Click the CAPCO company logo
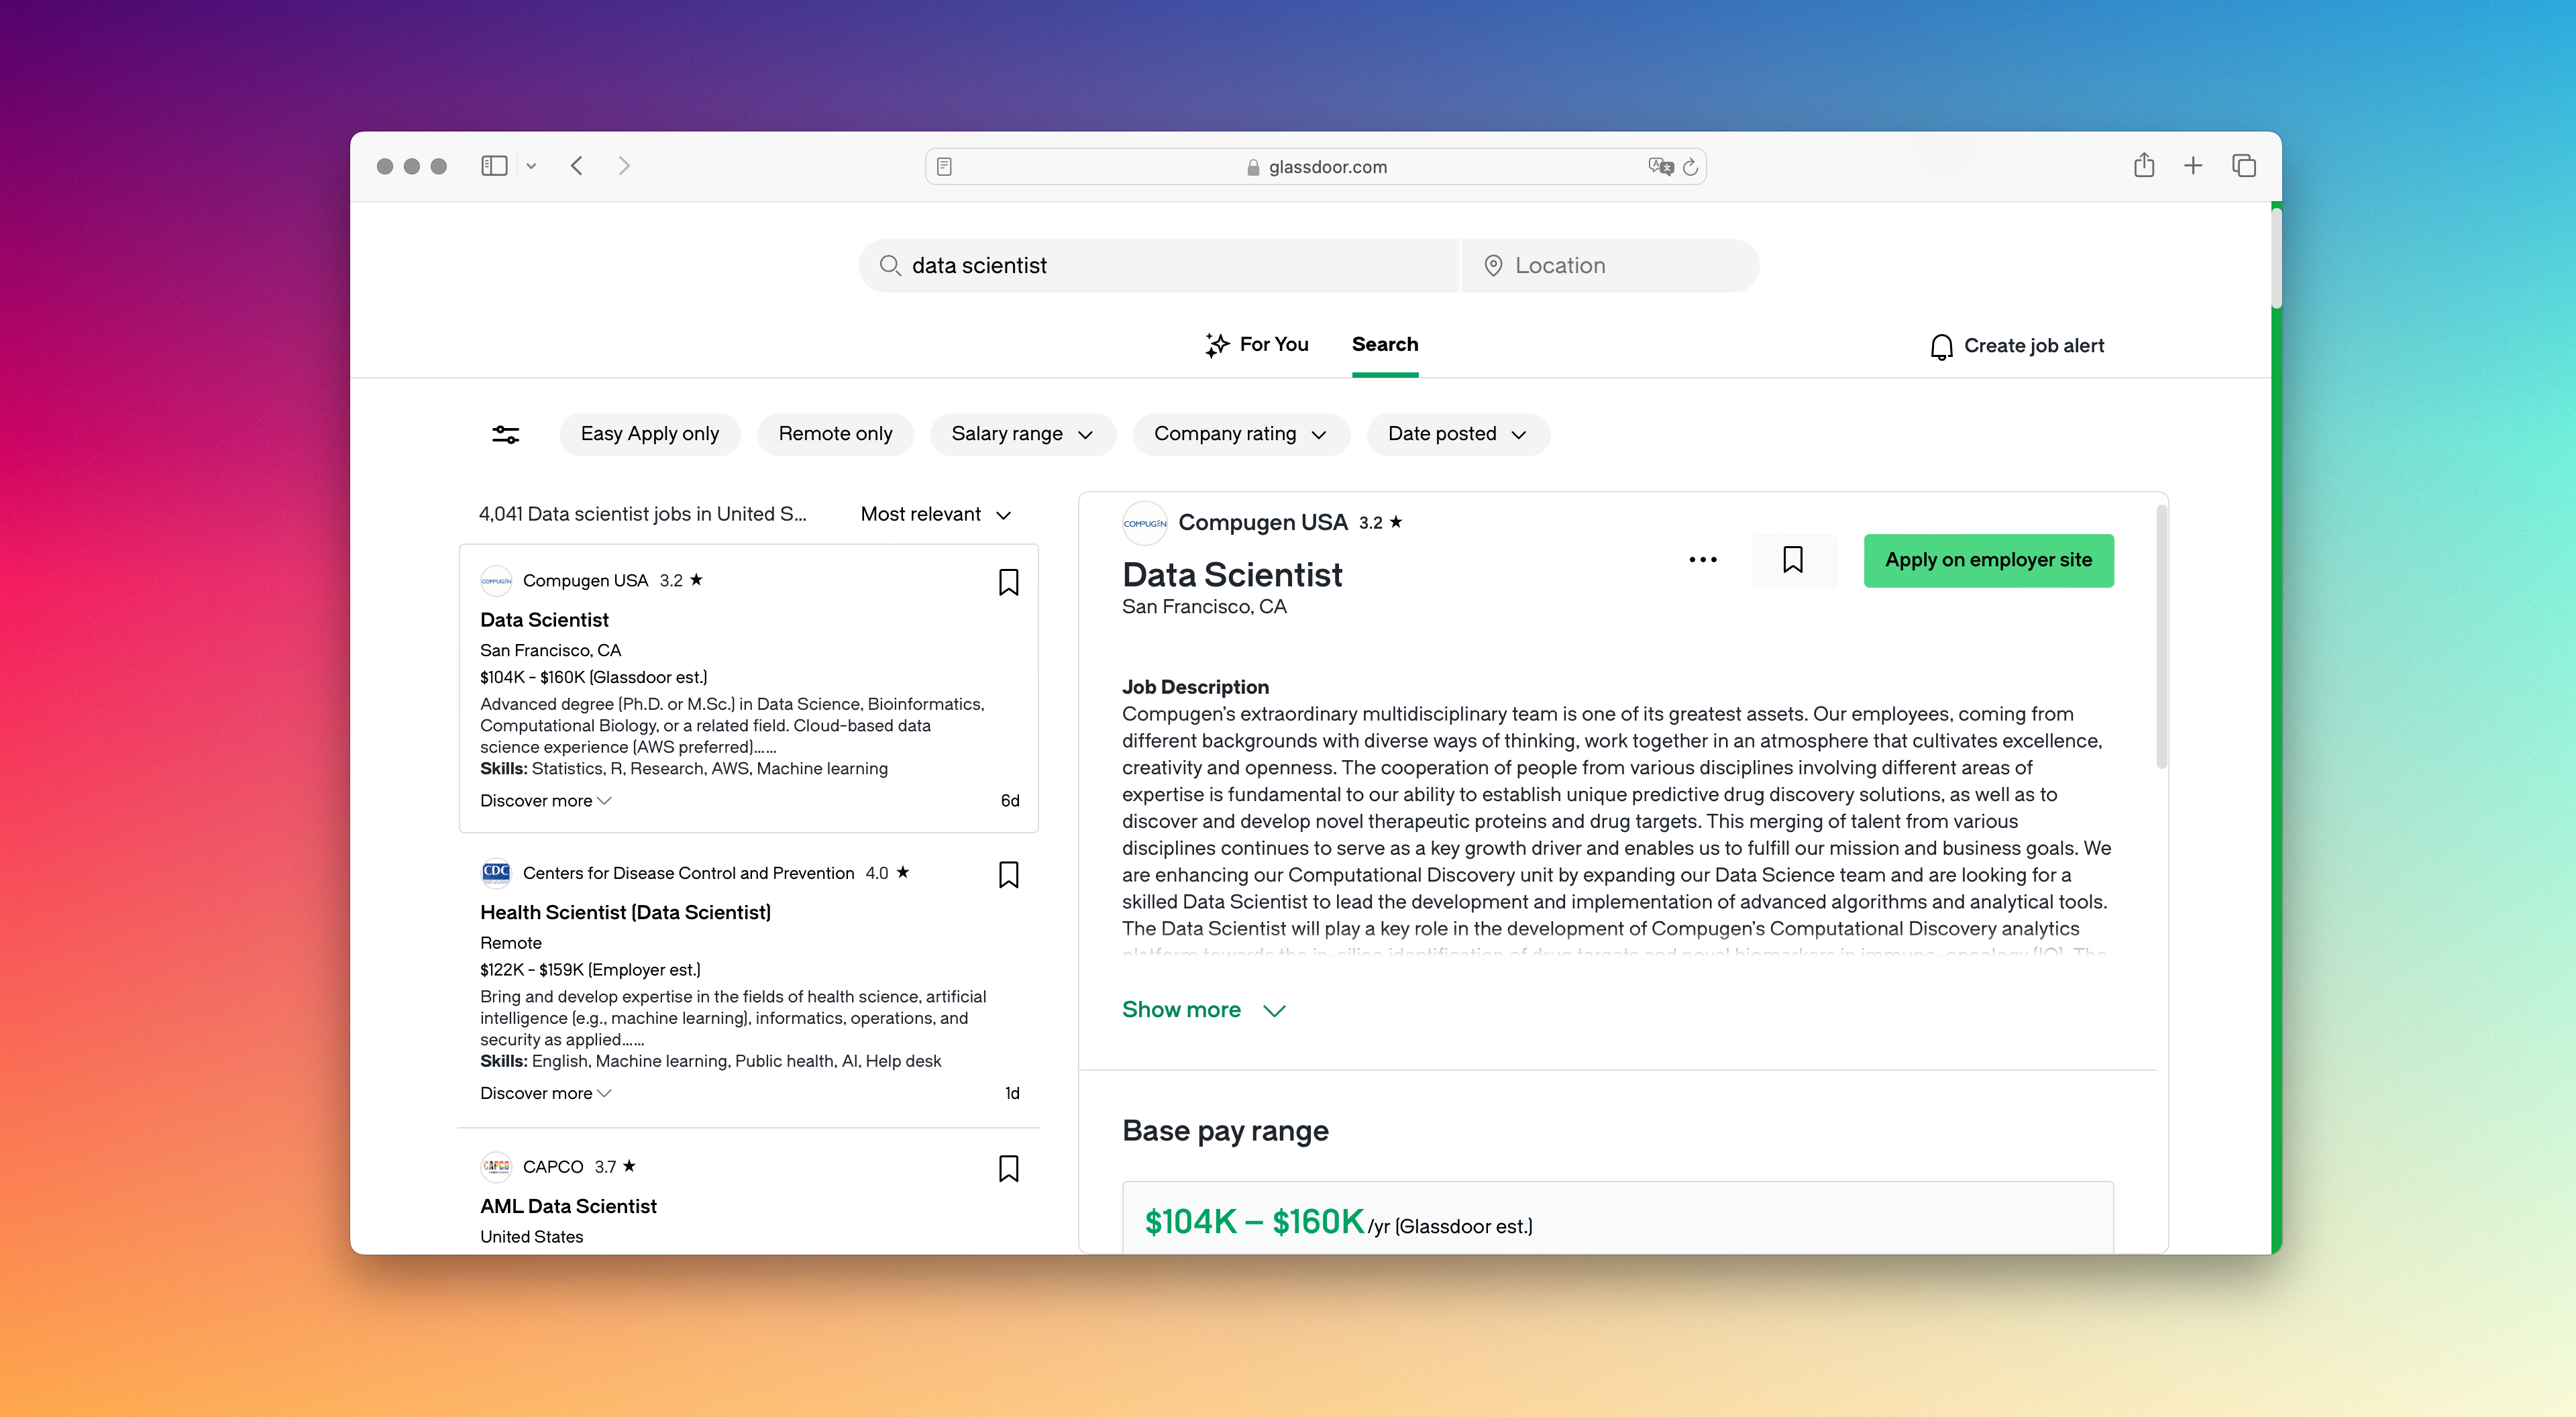This screenshot has height=1417, width=2576. (x=496, y=1166)
